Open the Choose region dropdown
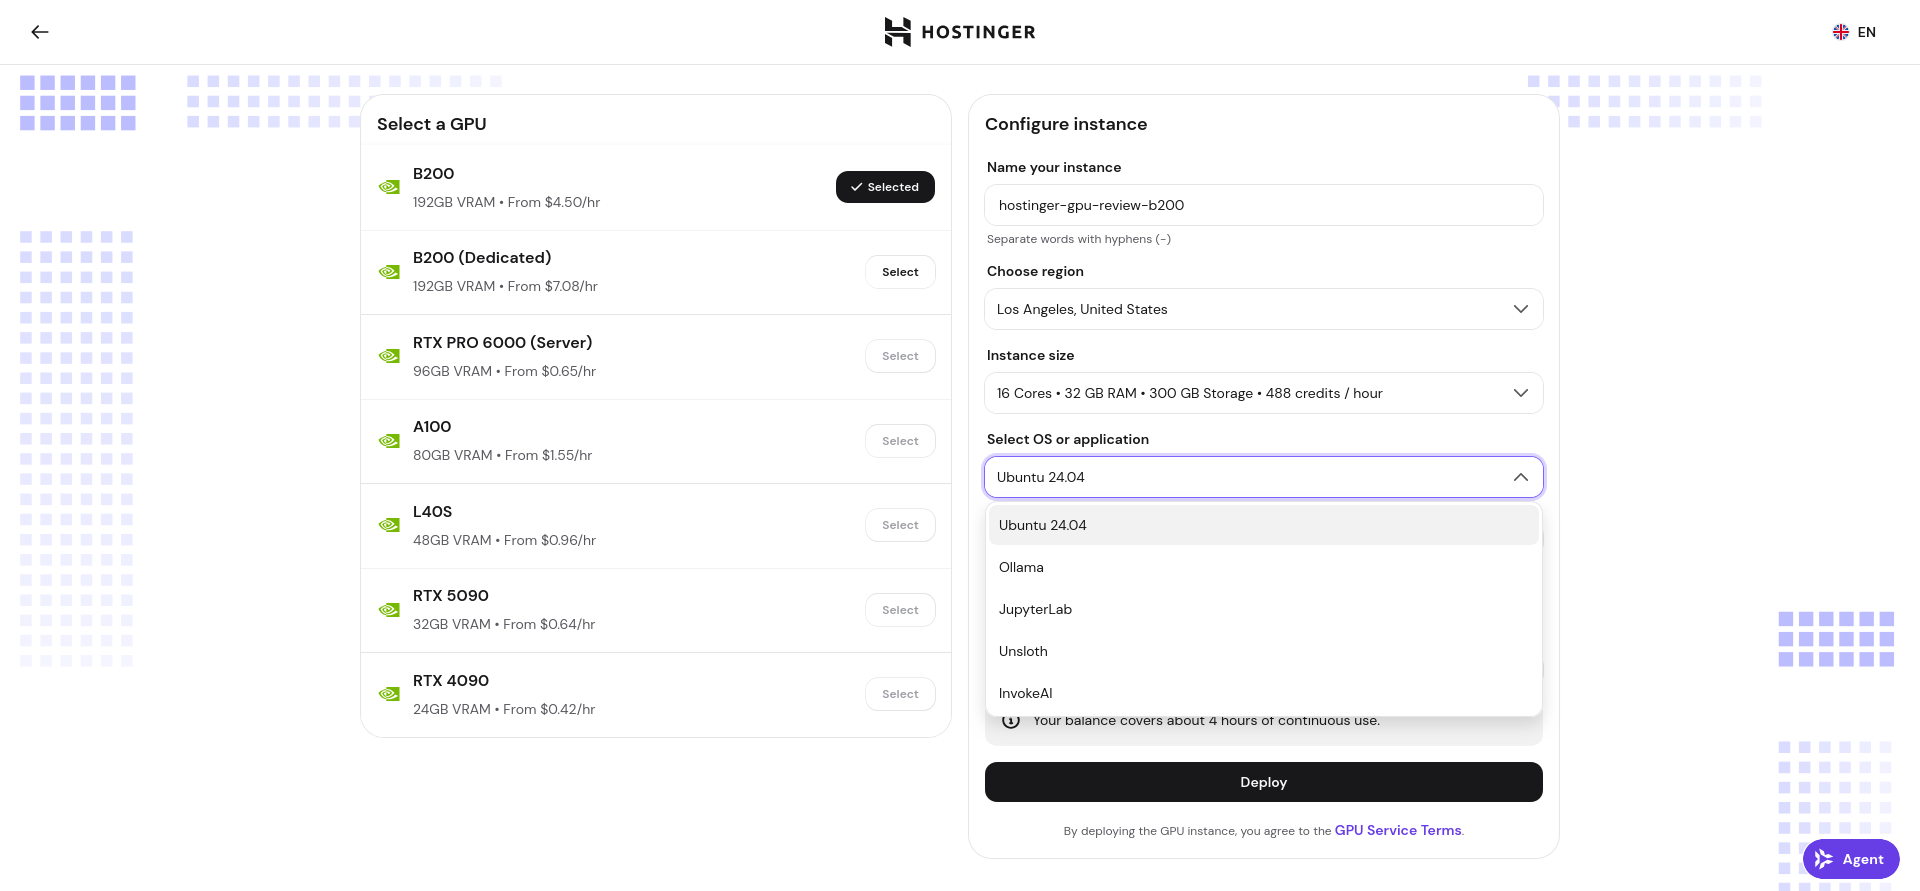This screenshot has width=1920, height=891. 1263,309
